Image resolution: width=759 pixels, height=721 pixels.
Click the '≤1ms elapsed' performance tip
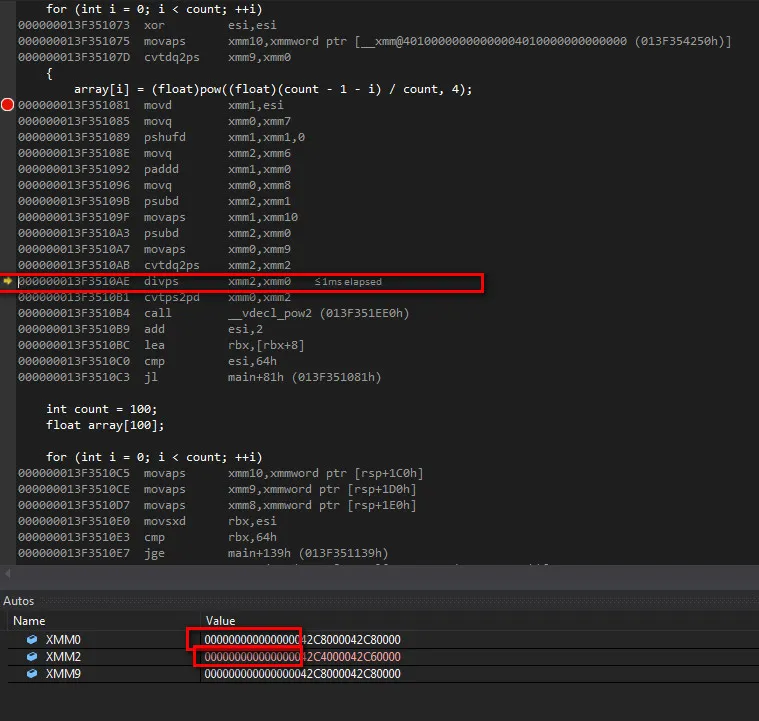coord(348,282)
